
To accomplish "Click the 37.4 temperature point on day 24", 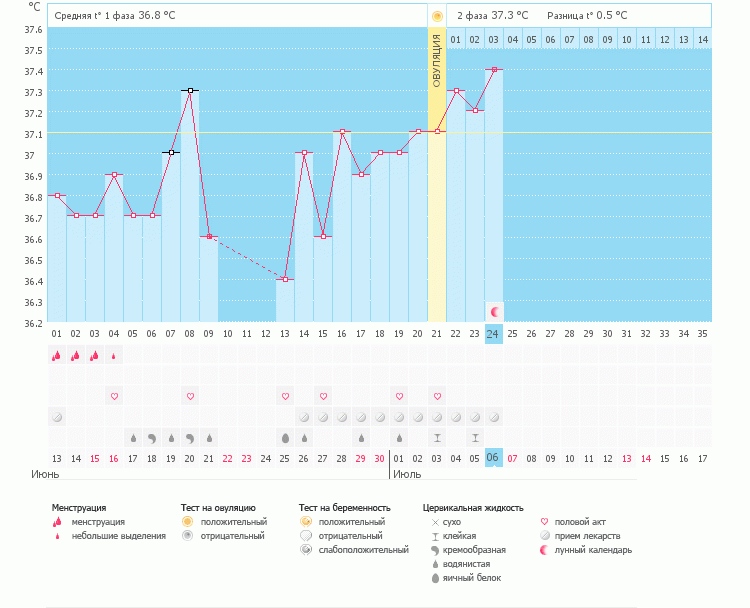I will click(x=494, y=70).
